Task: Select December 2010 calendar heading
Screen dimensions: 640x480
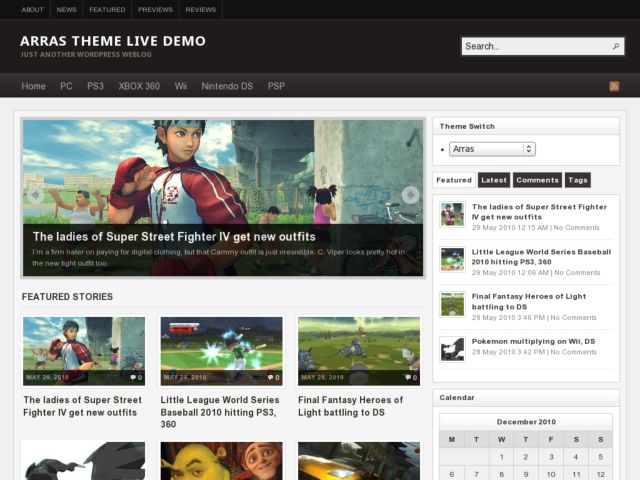Action: (x=526, y=422)
